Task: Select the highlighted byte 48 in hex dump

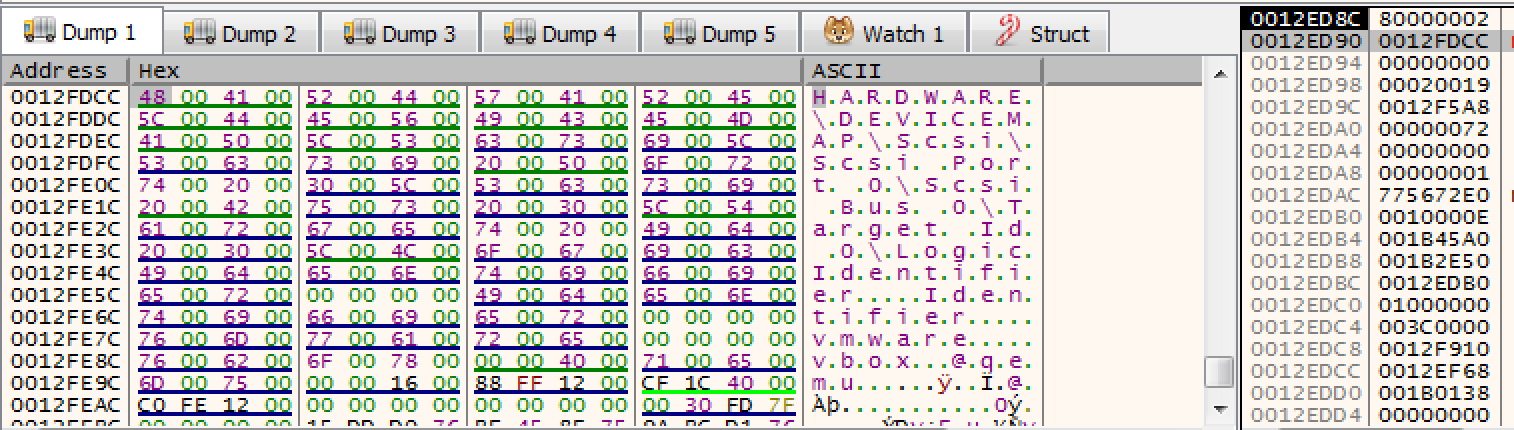Action: click(x=152, y=97)
